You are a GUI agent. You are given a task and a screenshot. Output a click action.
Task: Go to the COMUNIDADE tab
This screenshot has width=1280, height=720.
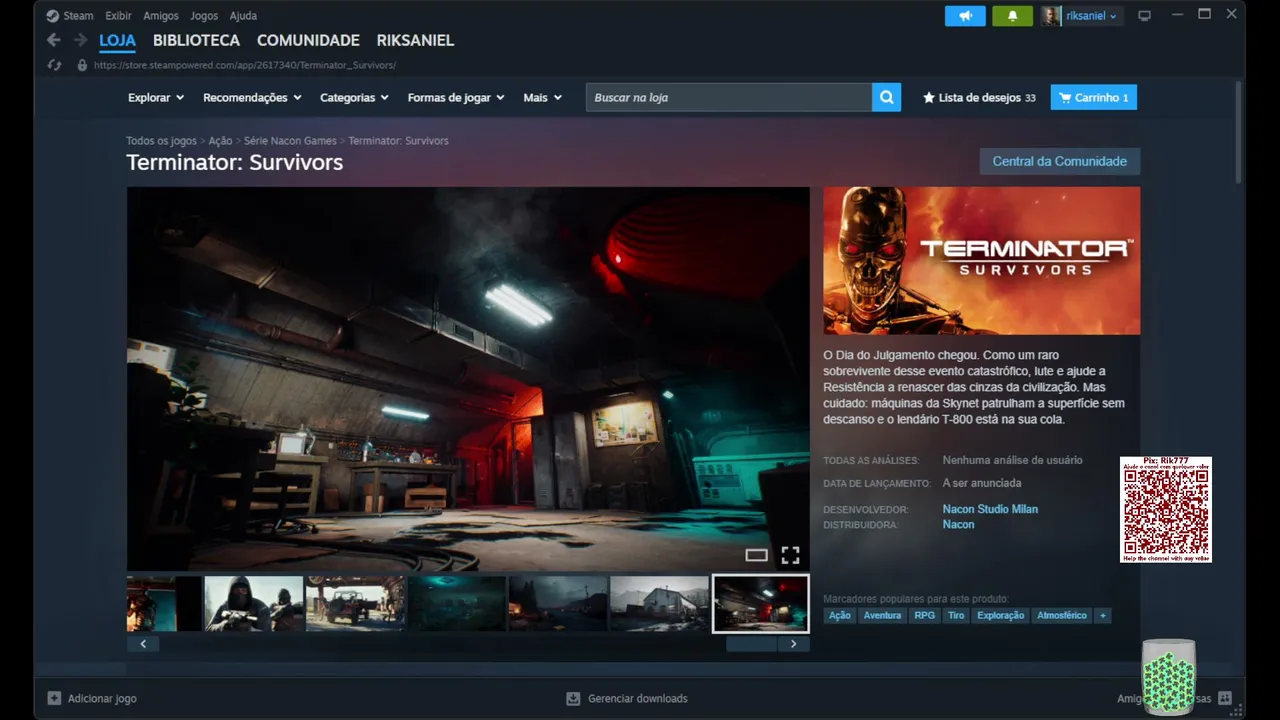tap(308, 41)
